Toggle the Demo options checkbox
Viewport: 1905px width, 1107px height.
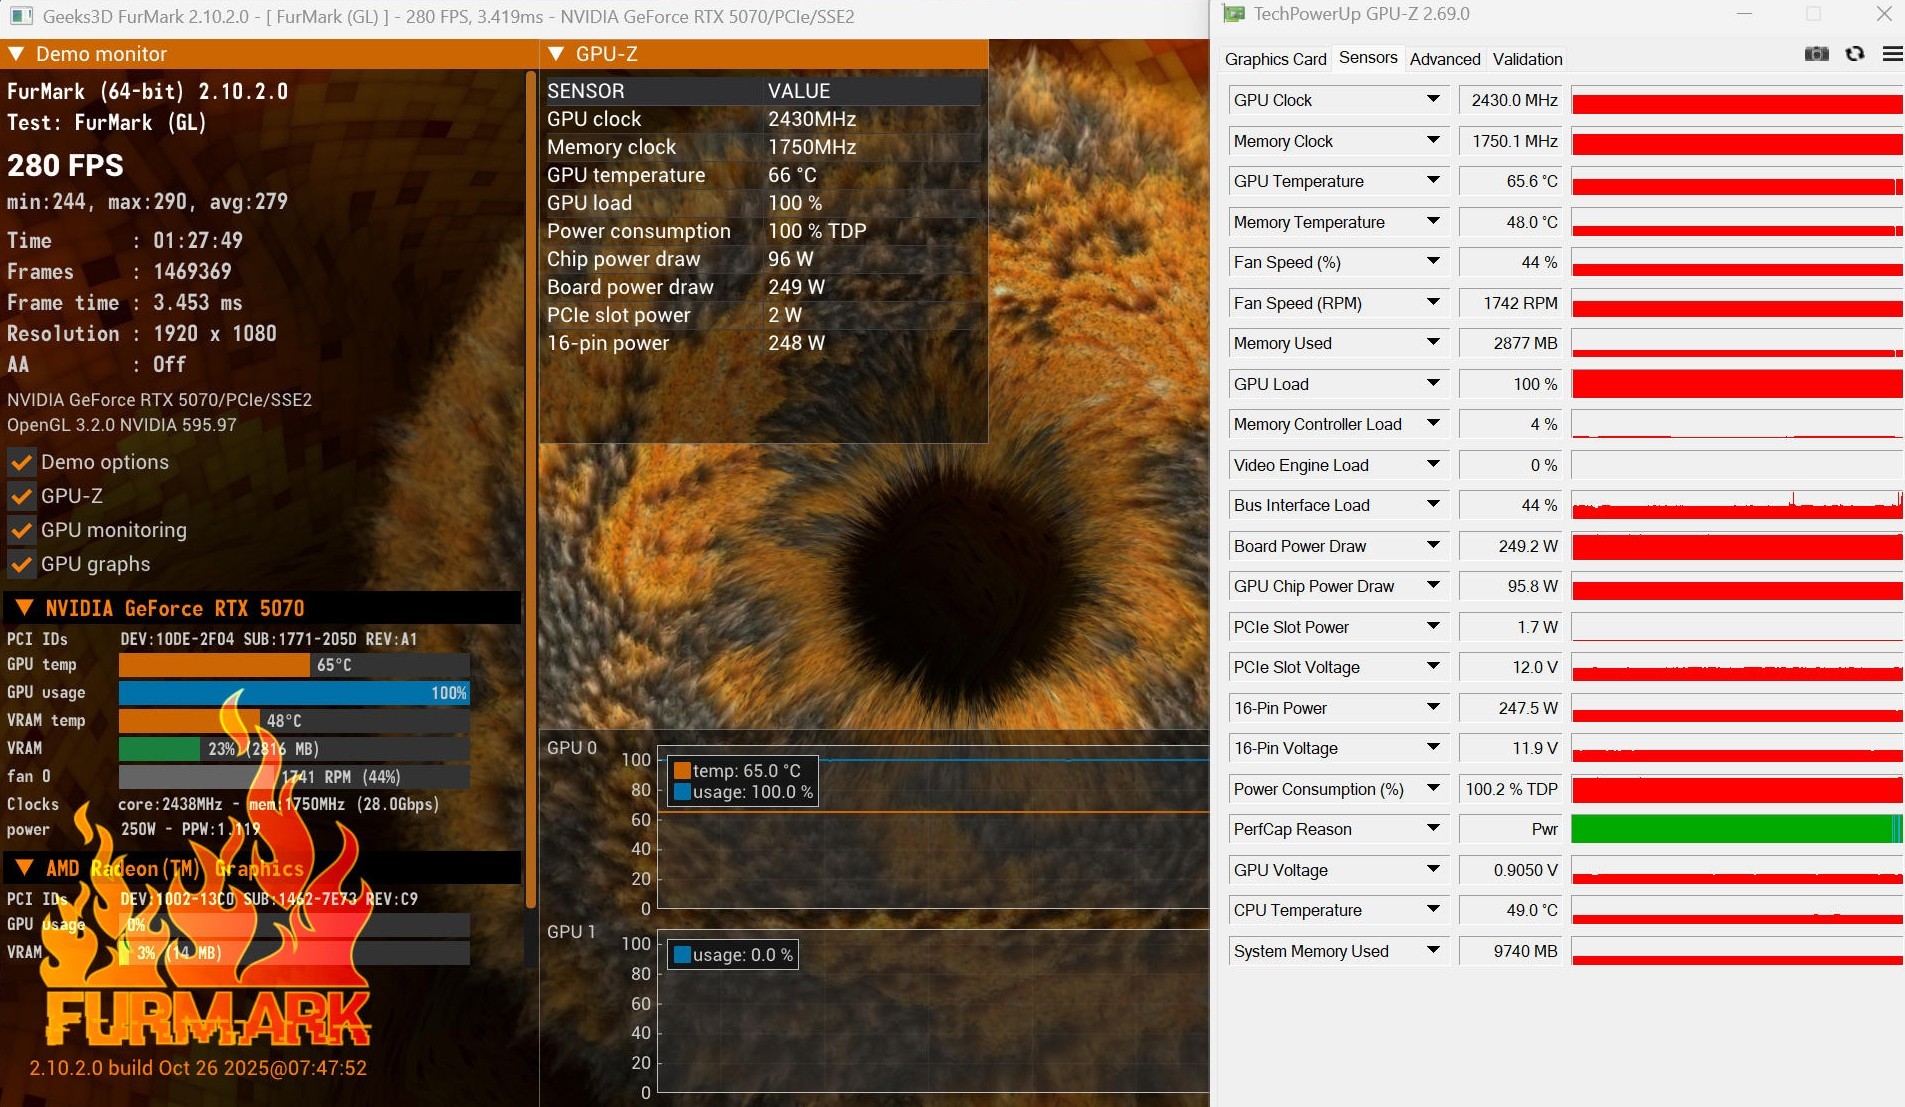21,463
